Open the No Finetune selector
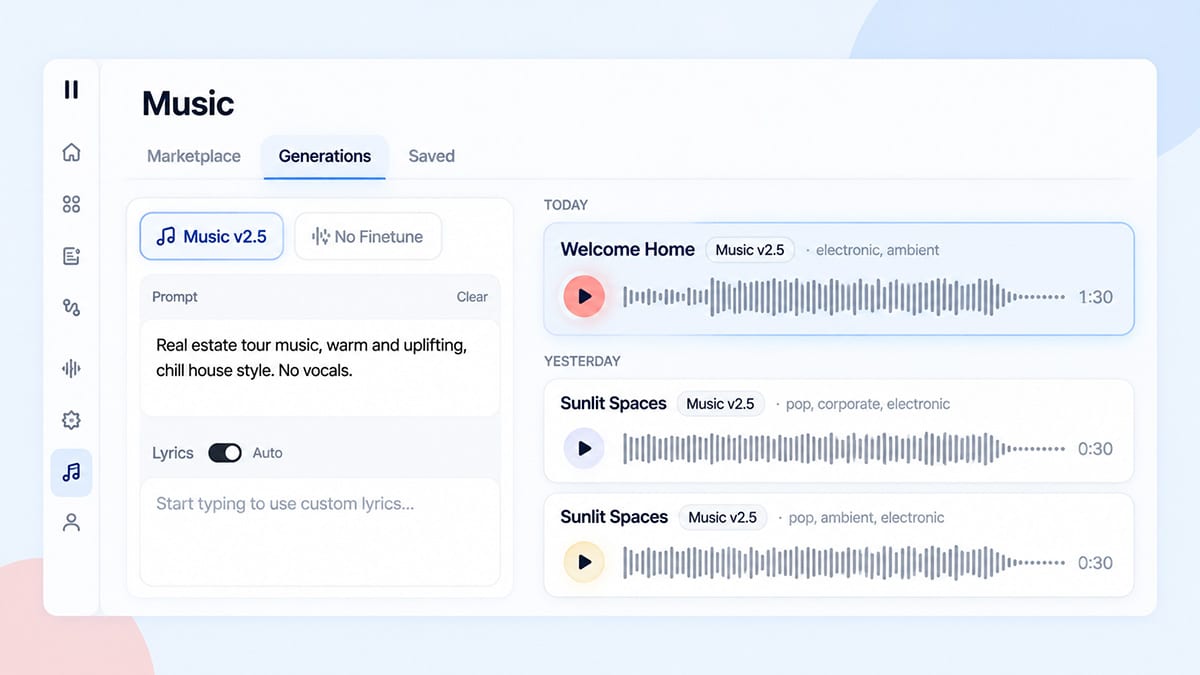1200x675 pixels. (368, 237)
